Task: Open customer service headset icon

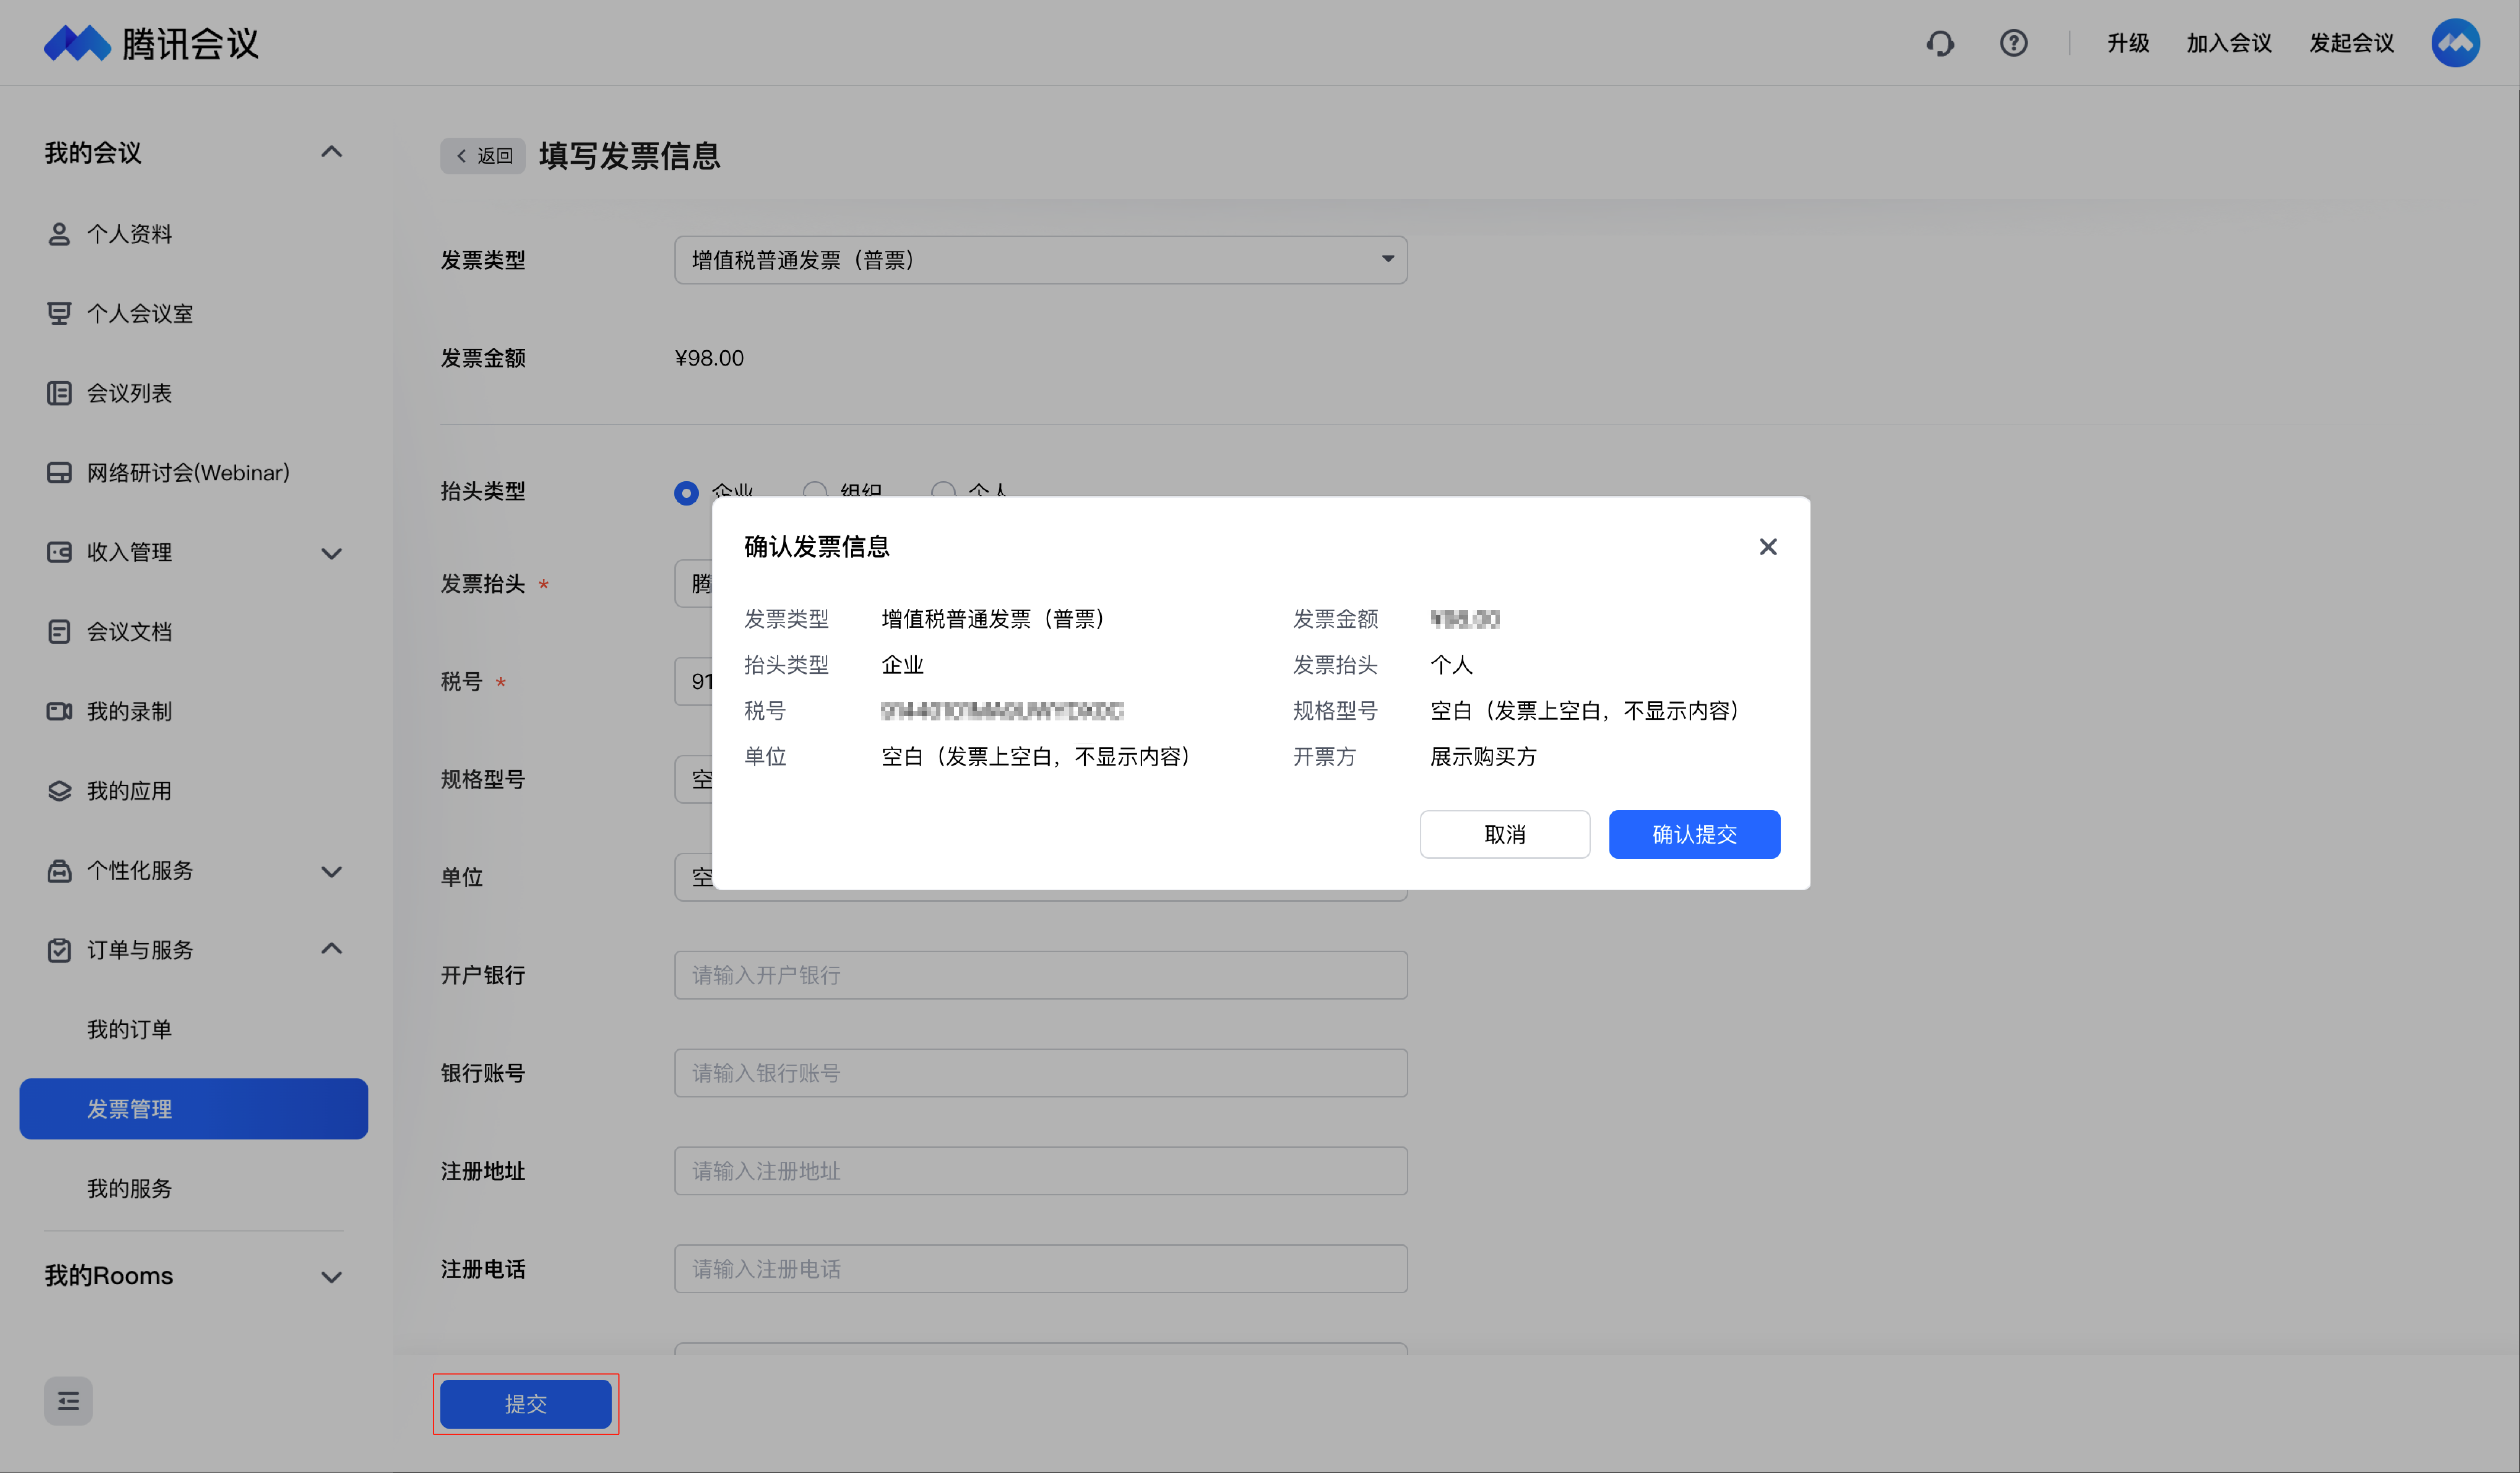Action: (1940, 43)
